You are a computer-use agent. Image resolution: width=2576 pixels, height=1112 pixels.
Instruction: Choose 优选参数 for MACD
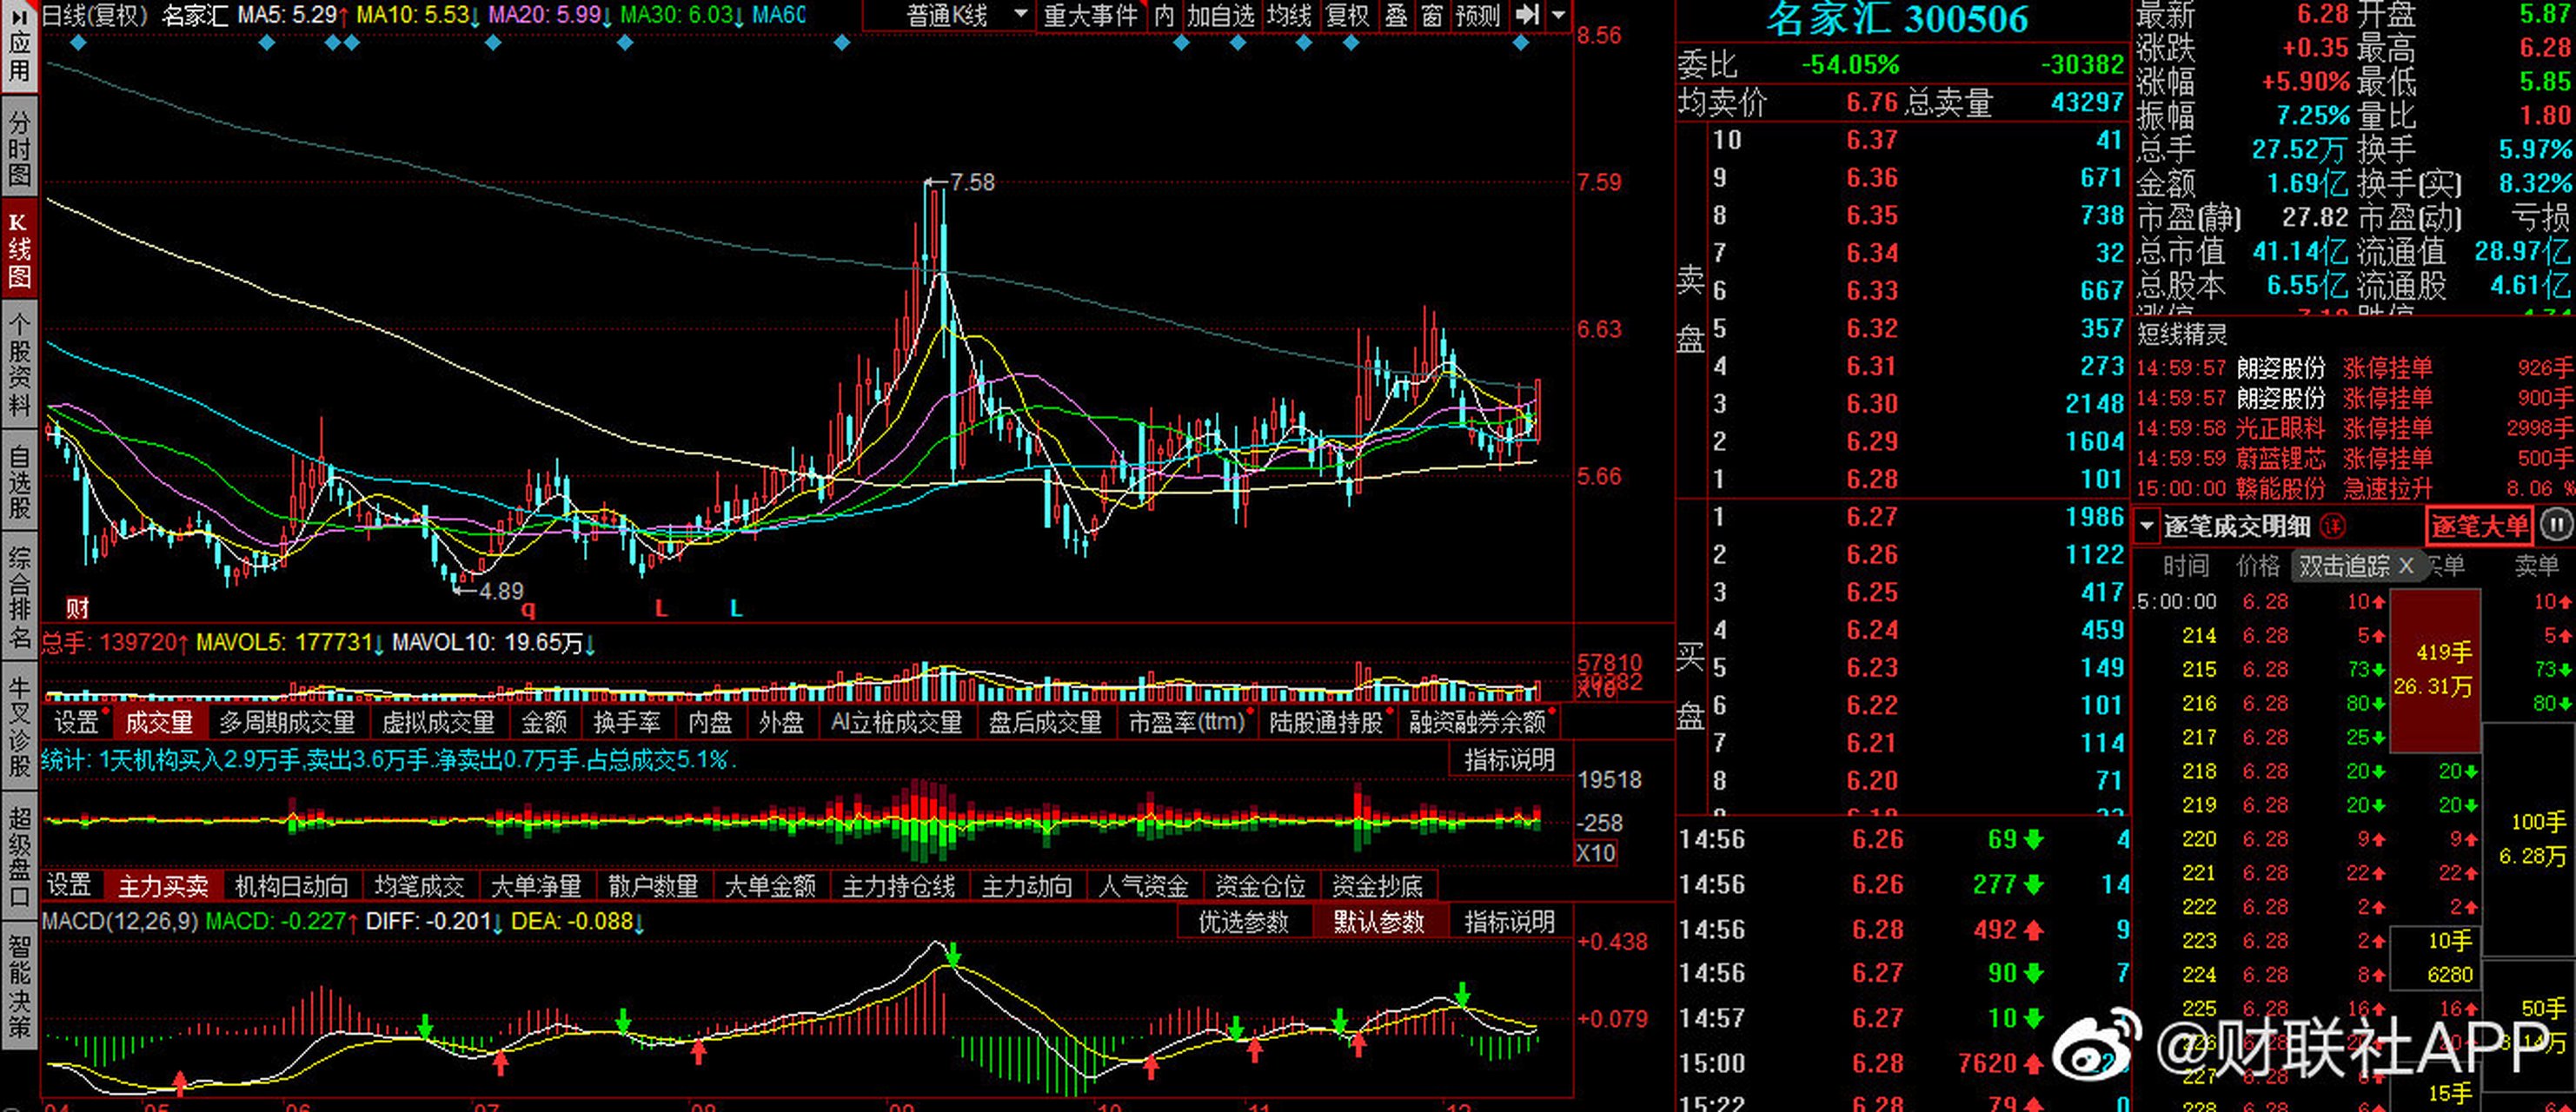[1244, 922]
